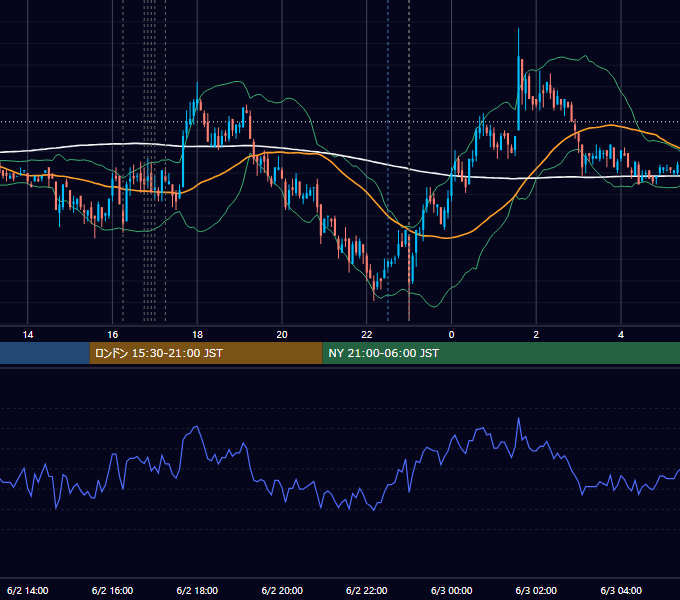This screenshot has width=680, height=600.
Task: Click the London session bar 15:30-21:00 JST
Action: coord(206,353)
